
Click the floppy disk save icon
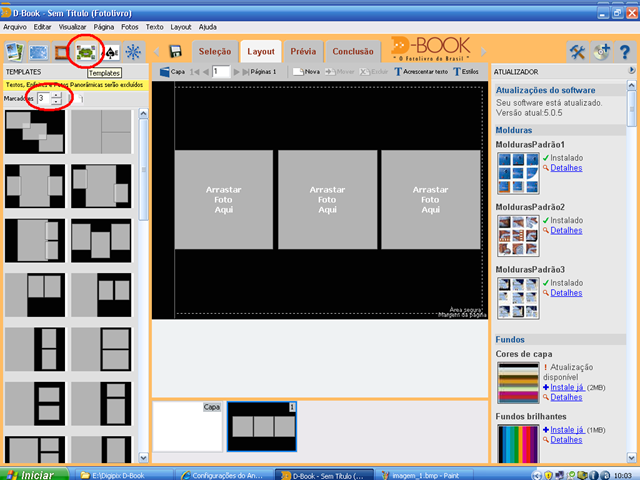176,51
